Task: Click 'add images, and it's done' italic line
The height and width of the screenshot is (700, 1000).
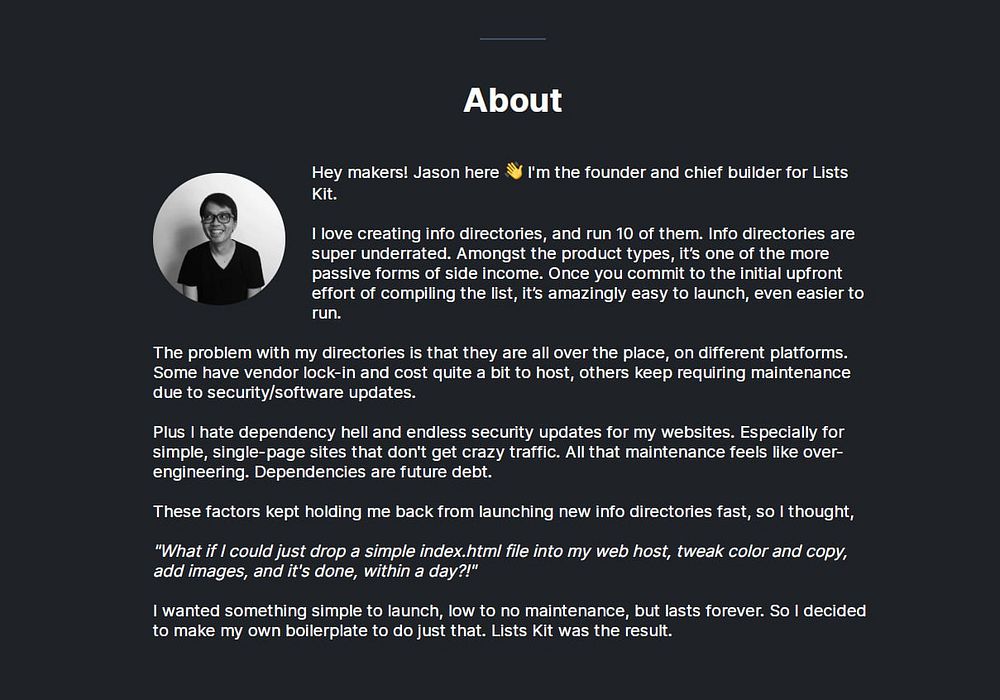Action: (x=256, y=571)
